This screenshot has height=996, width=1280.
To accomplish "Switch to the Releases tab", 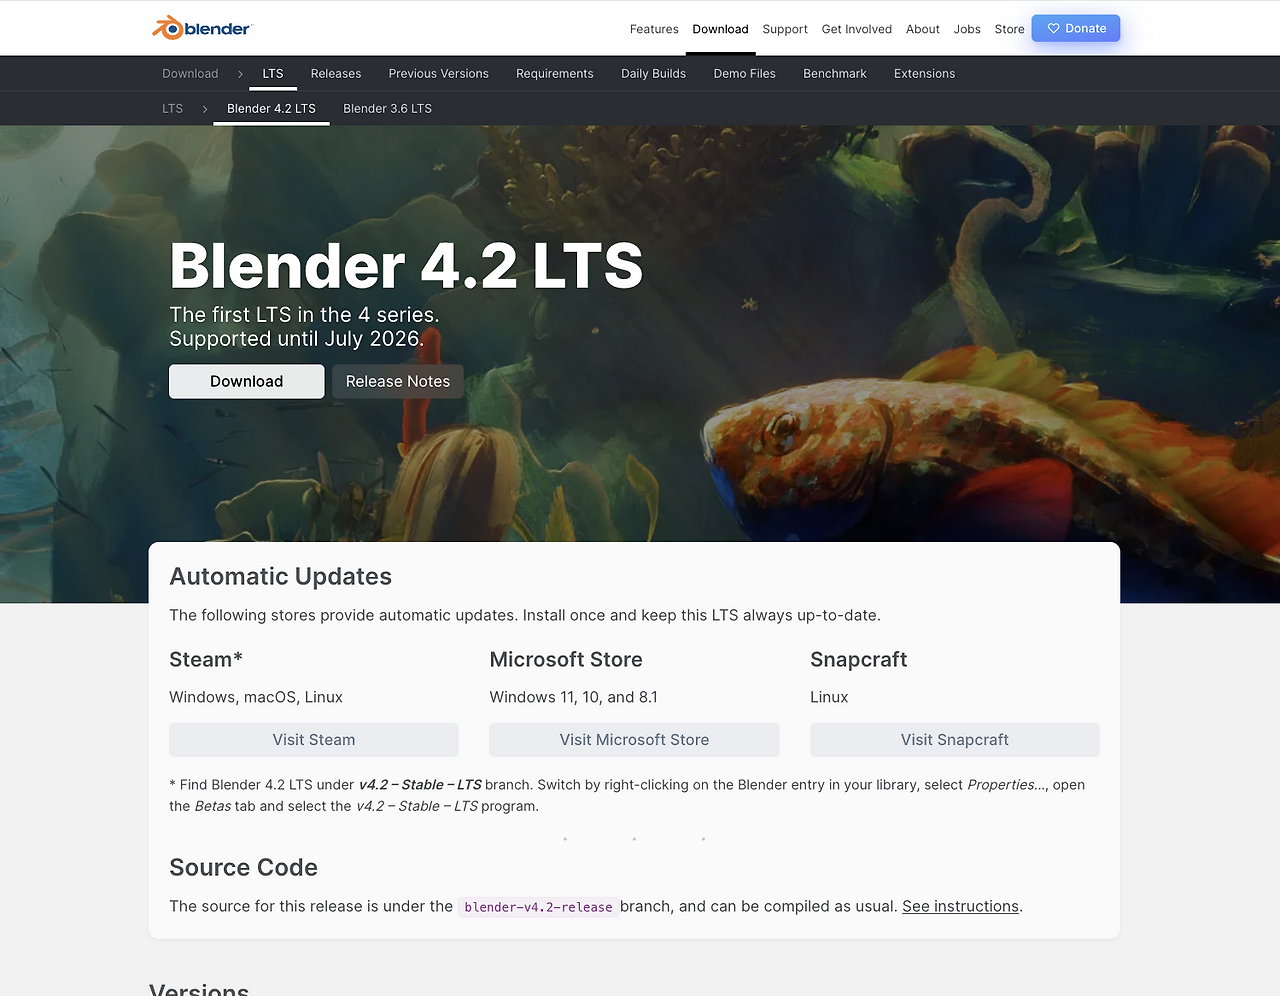I will click(336, 73).
